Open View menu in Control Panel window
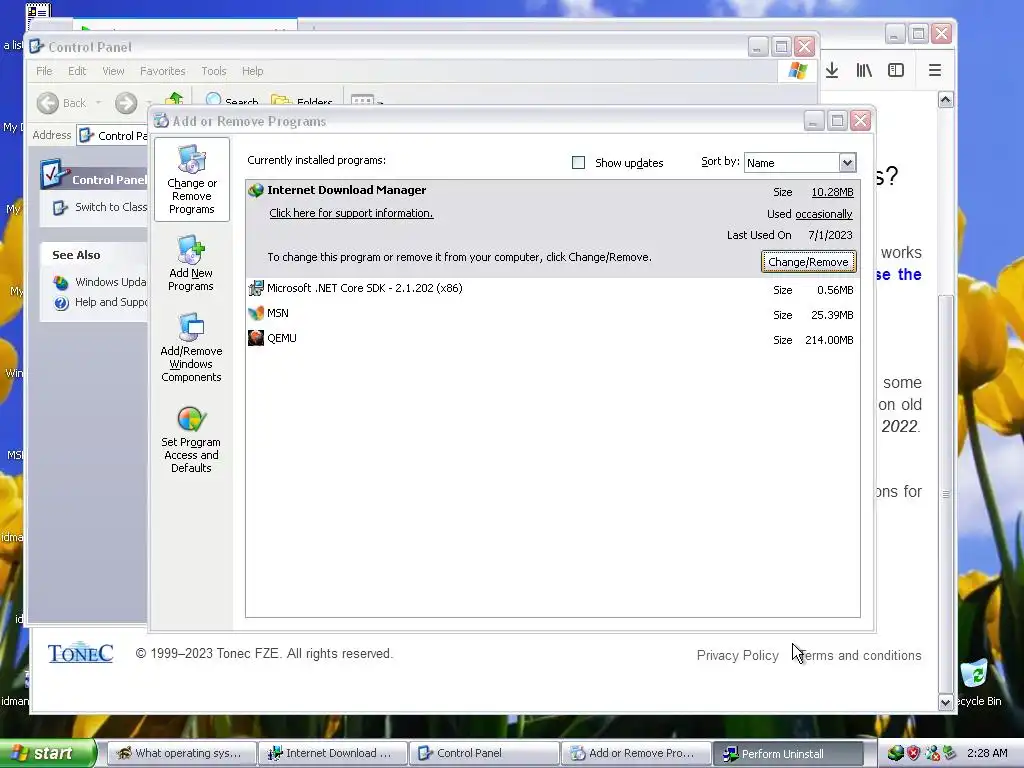The image size is (1024, 768). click(113, 71)
